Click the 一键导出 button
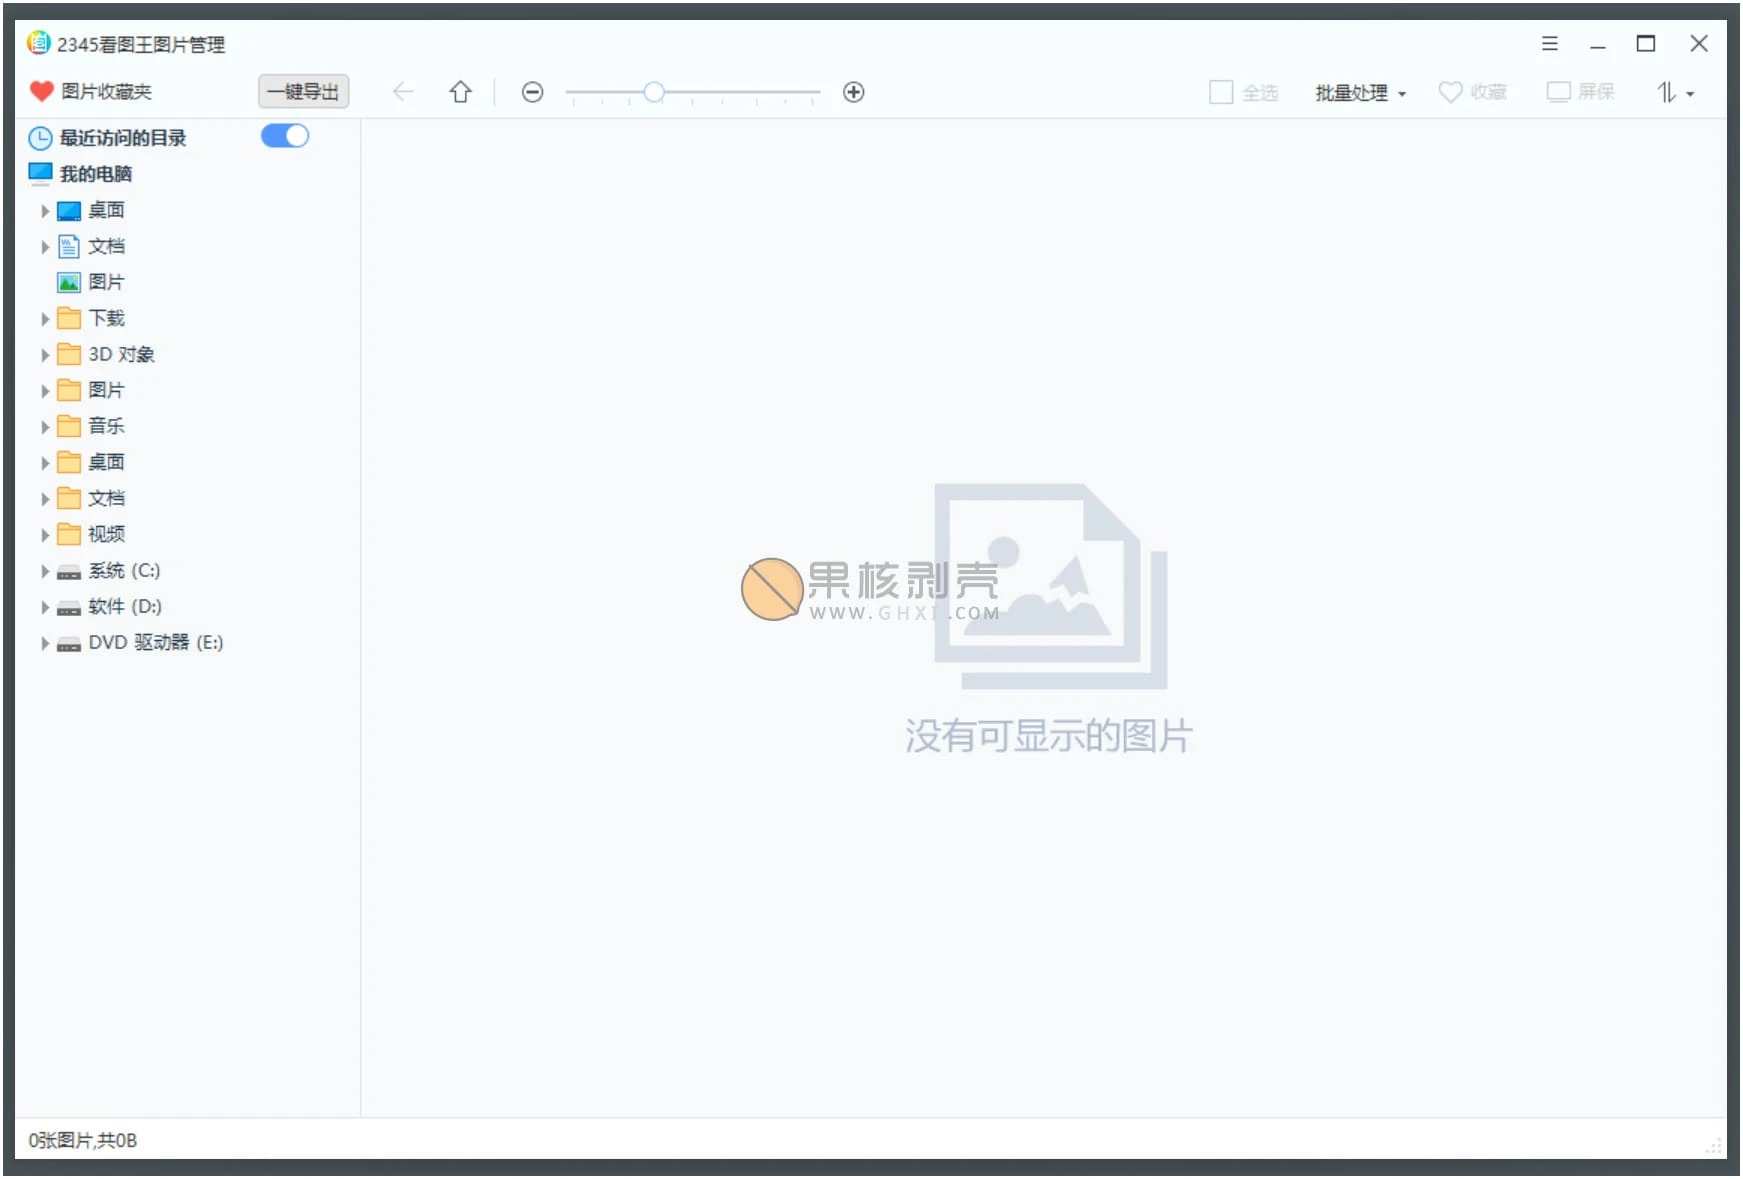 (303, 91)
